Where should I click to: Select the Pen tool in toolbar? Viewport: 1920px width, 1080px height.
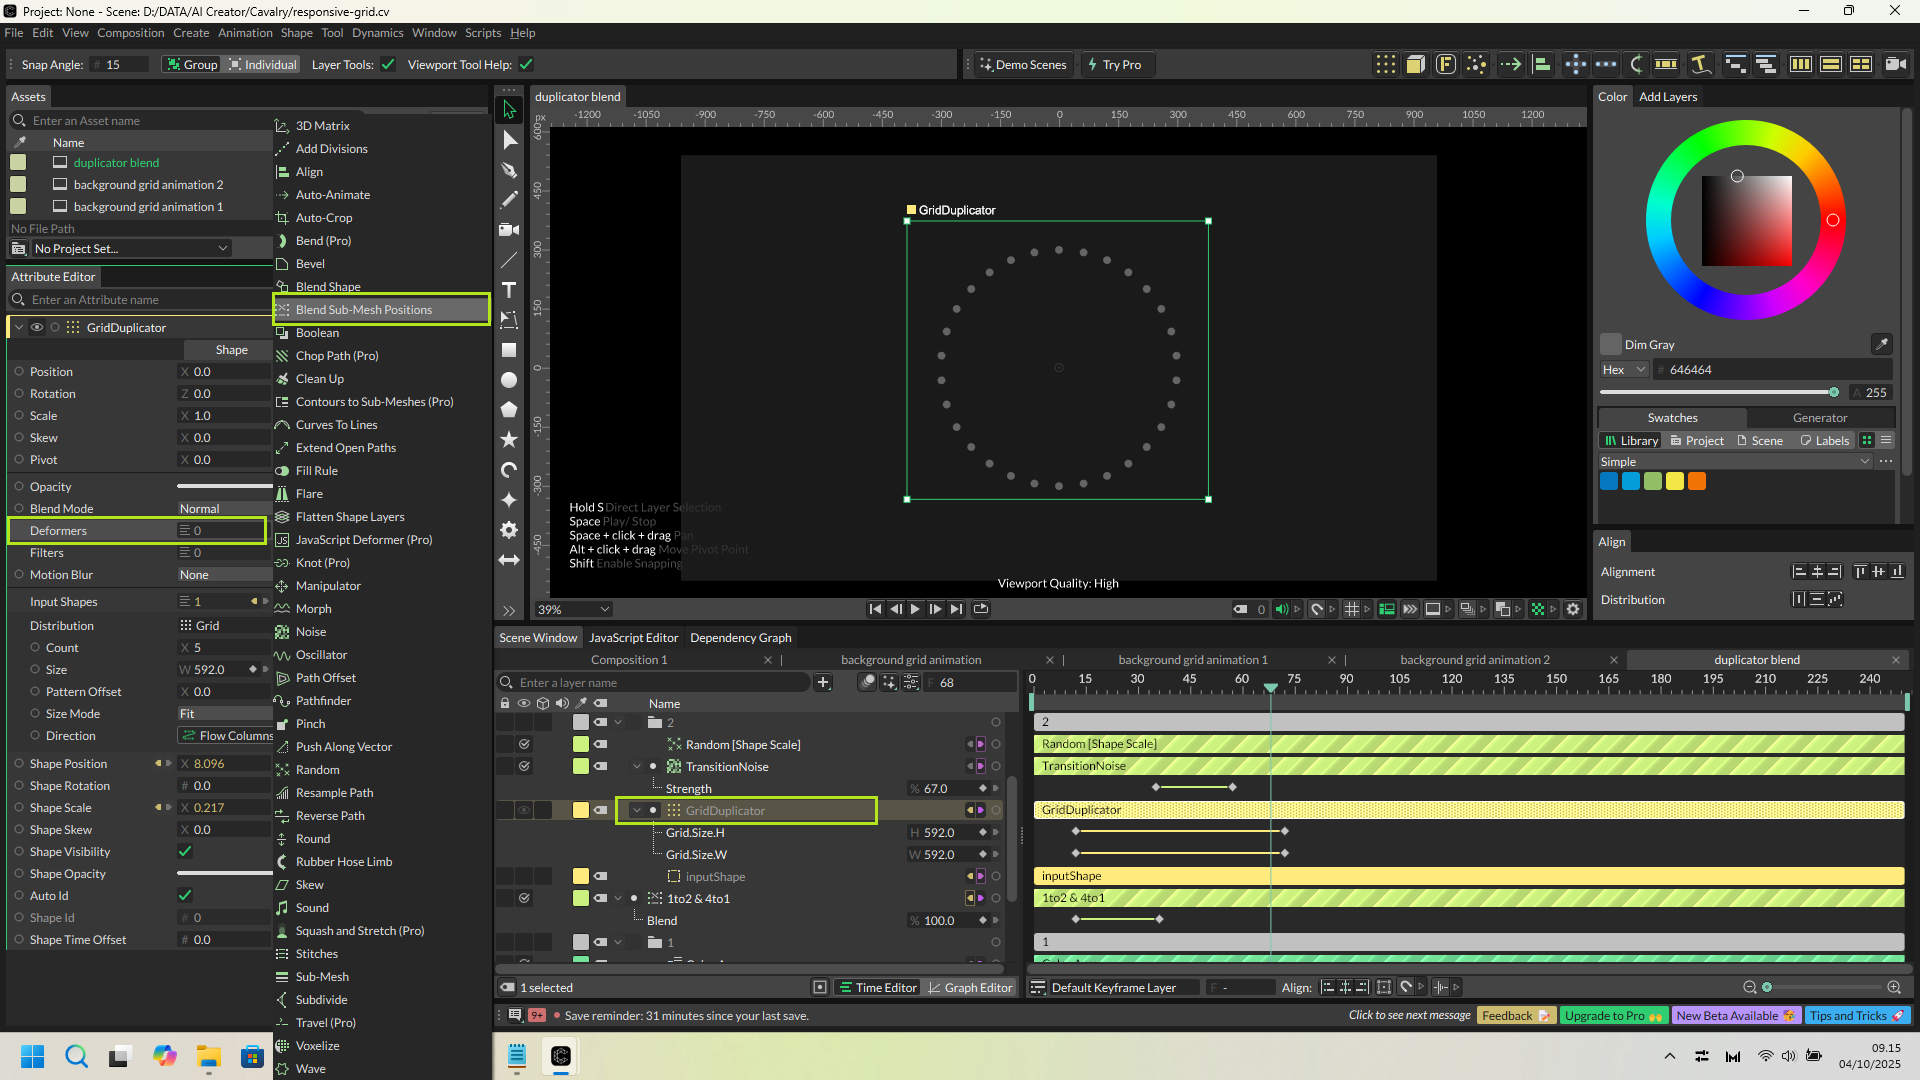pos(509,170)
